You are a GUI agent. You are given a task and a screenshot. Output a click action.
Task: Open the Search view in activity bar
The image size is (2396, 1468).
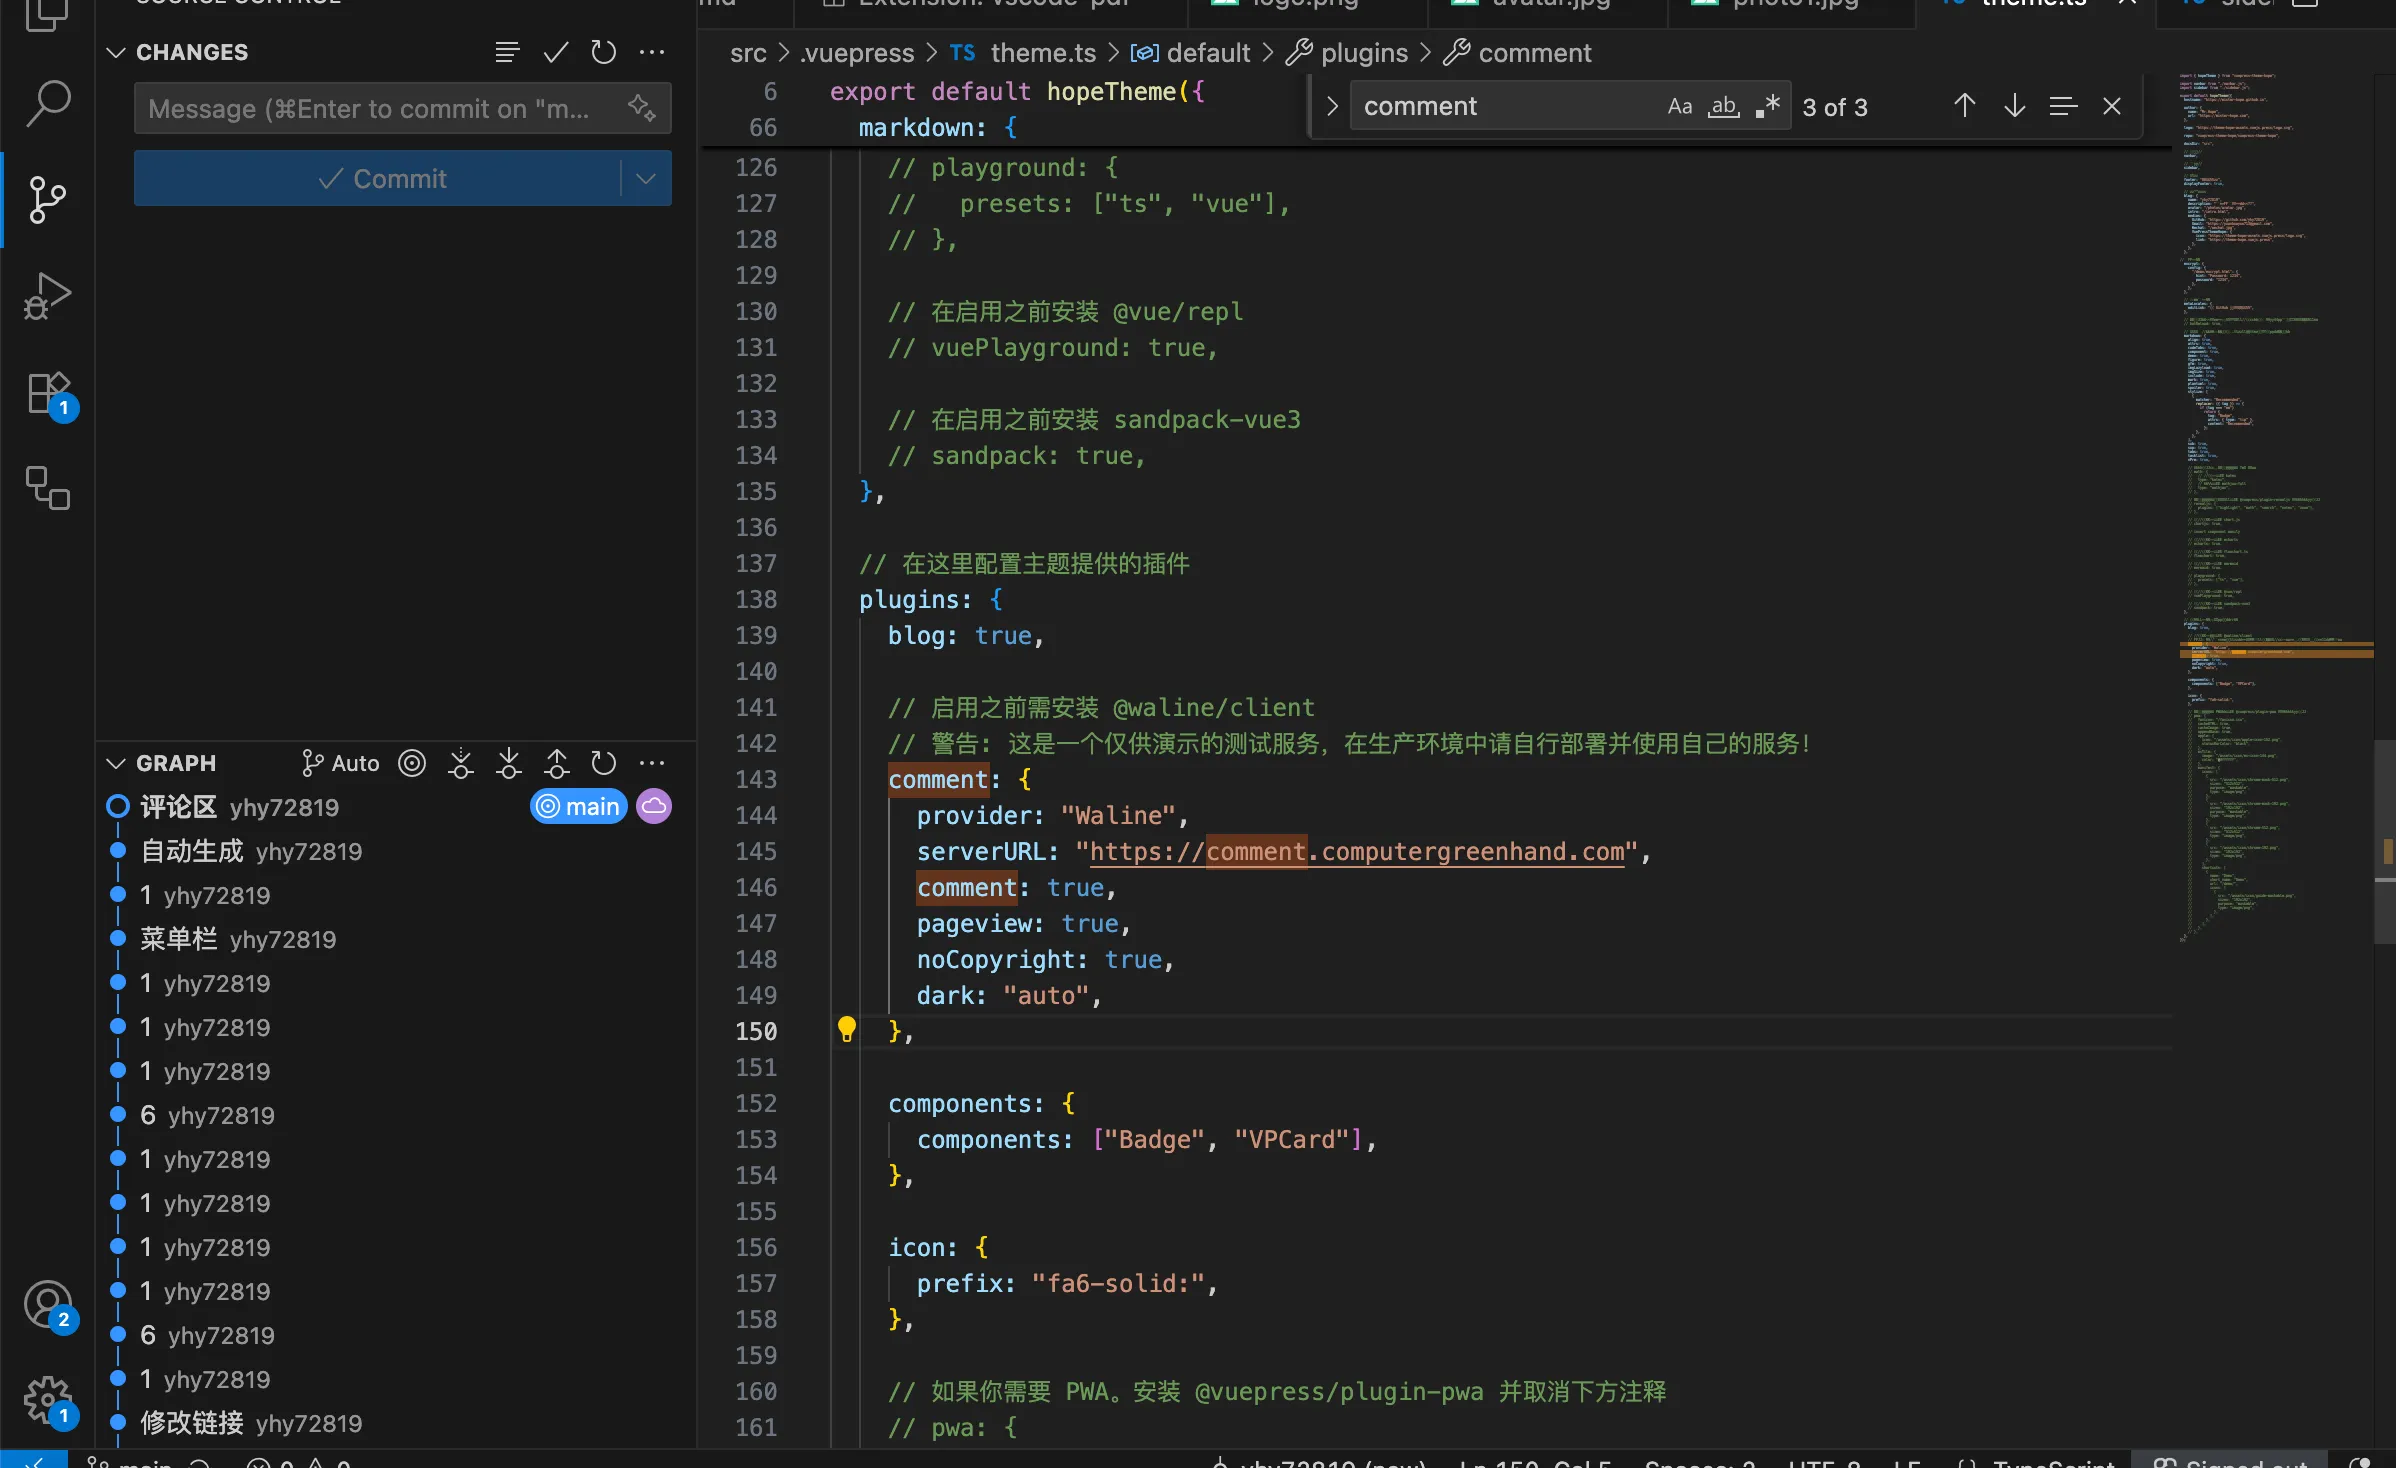47,103
